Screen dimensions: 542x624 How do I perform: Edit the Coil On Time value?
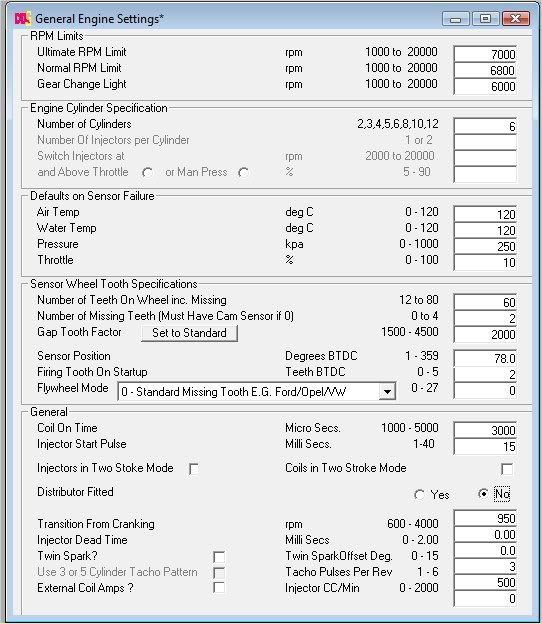[485, 430]
